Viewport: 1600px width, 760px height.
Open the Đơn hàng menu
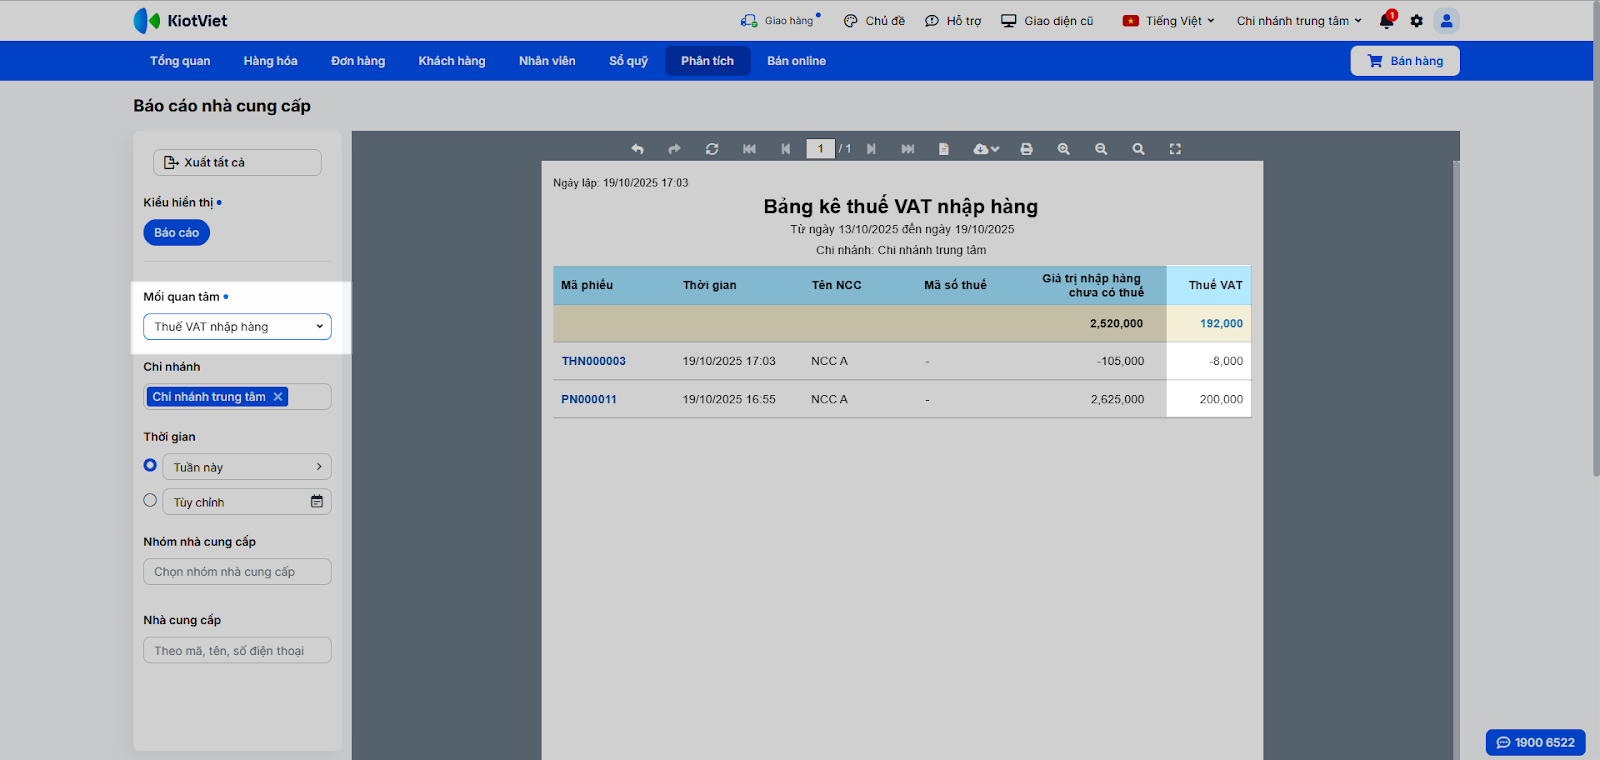coord(358,61)
